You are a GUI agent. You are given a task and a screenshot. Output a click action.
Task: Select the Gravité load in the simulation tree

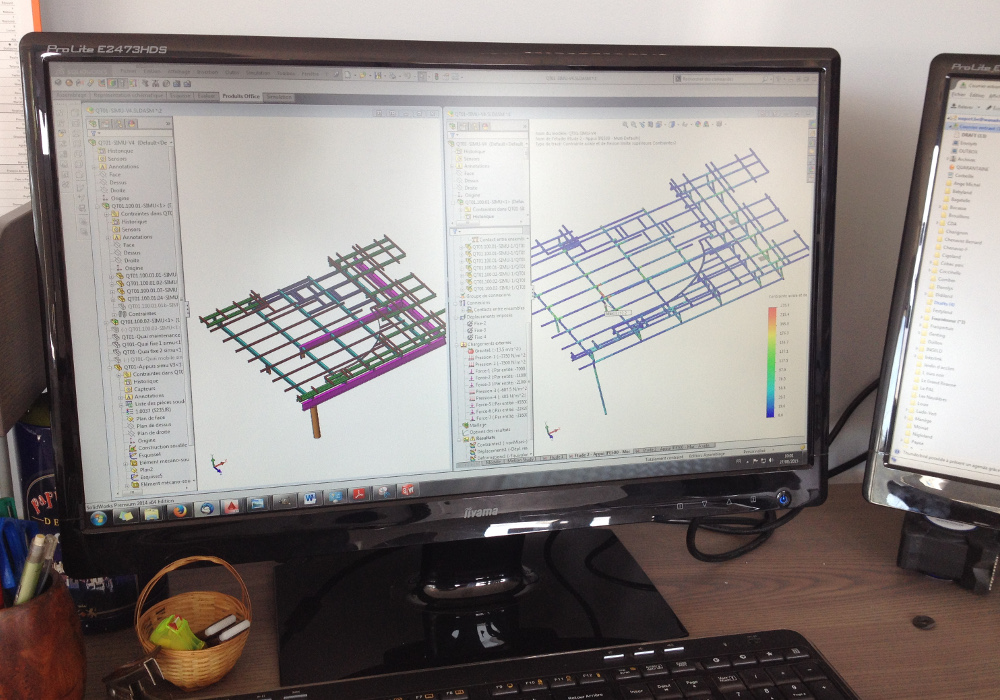pyautogui.click(x=496, y=350)
